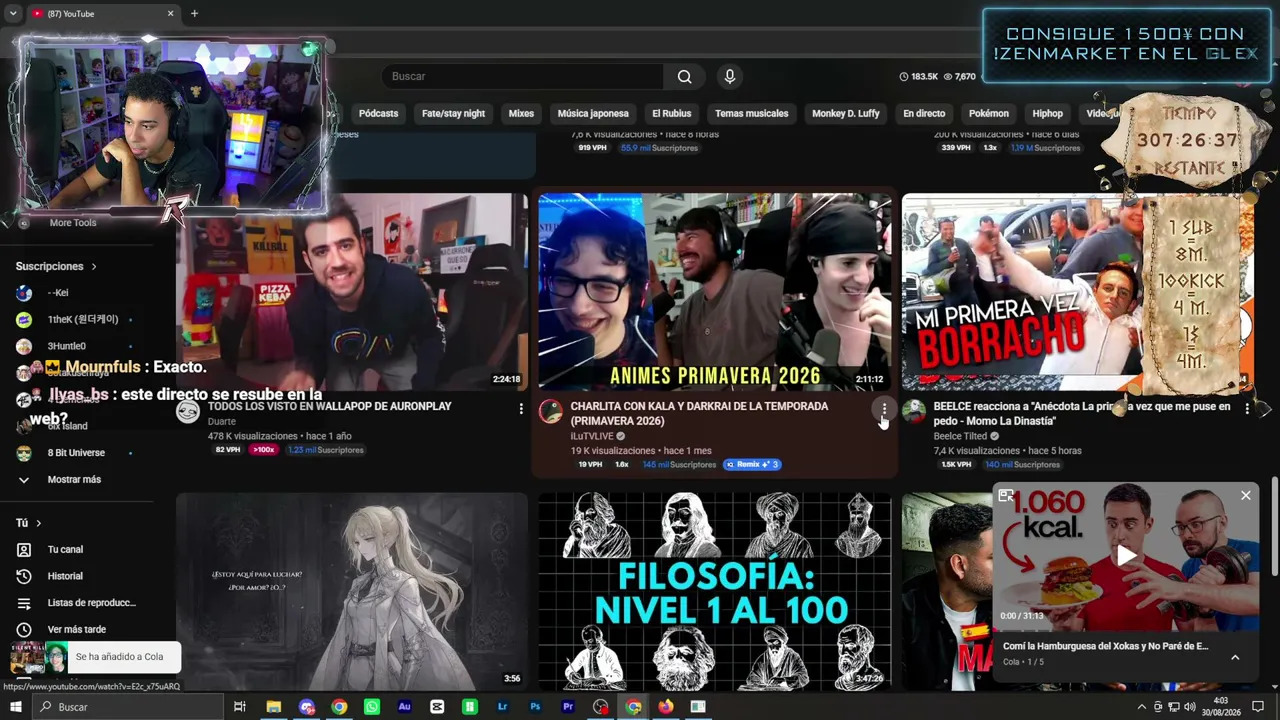This screenshot has width=1280, height=720.
Task: Select the Fate/stay night filter chip
Action: tap(453, 113)
